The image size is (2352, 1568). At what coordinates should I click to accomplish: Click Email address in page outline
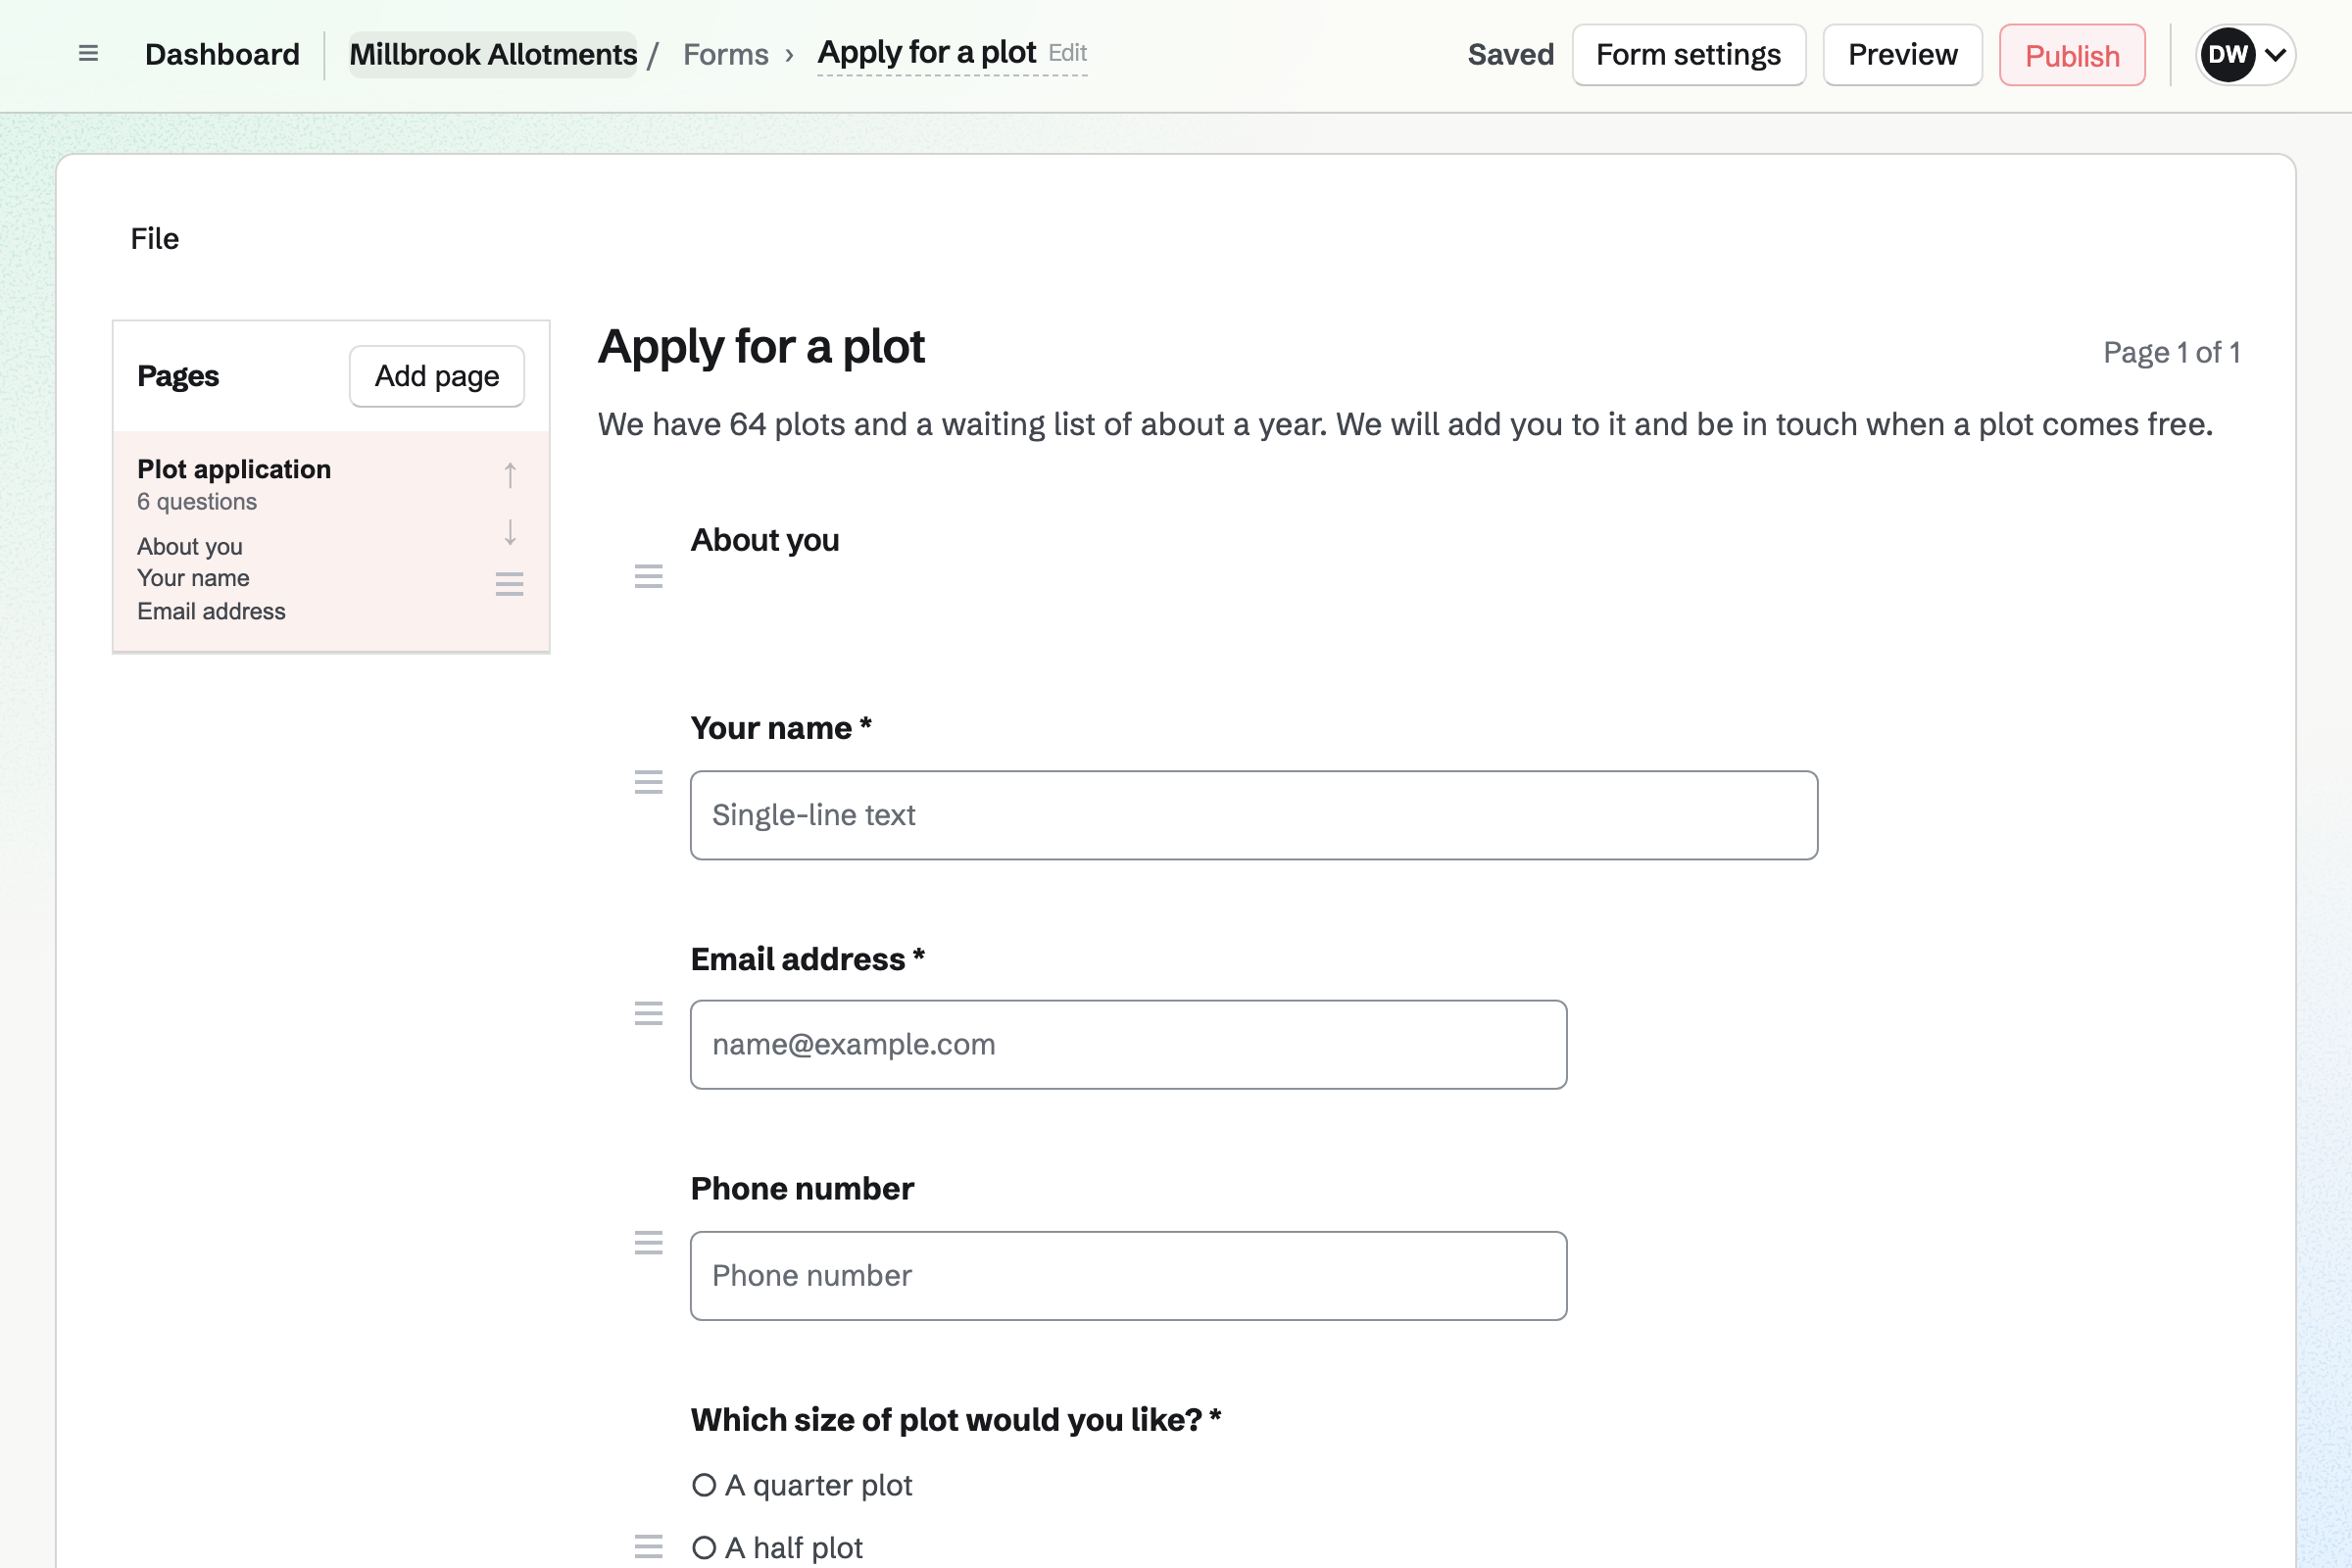tap(211, 611)
